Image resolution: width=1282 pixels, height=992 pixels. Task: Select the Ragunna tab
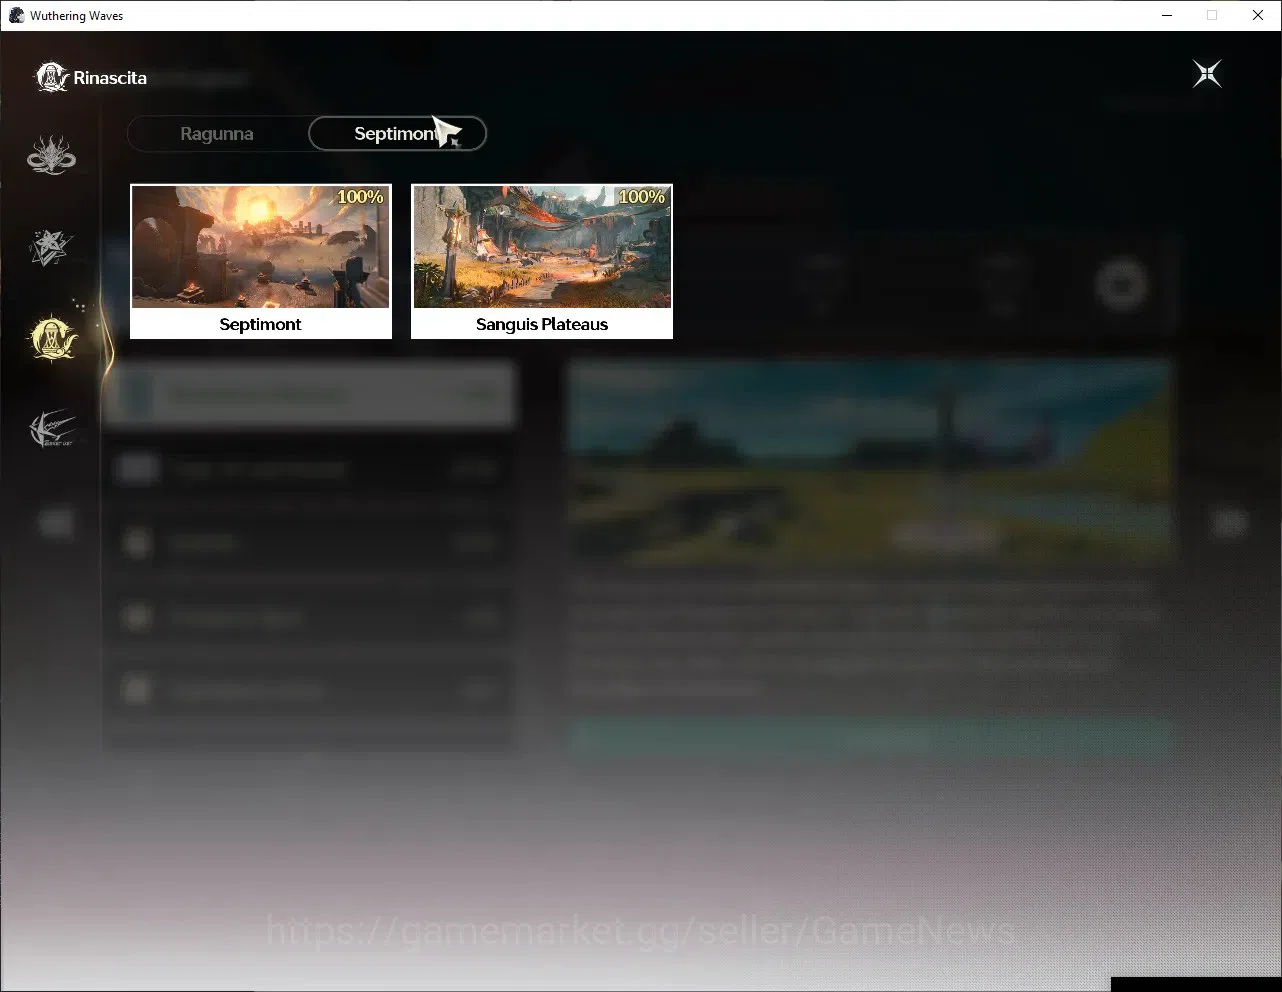pyautogui.click(x=217, y=134)
